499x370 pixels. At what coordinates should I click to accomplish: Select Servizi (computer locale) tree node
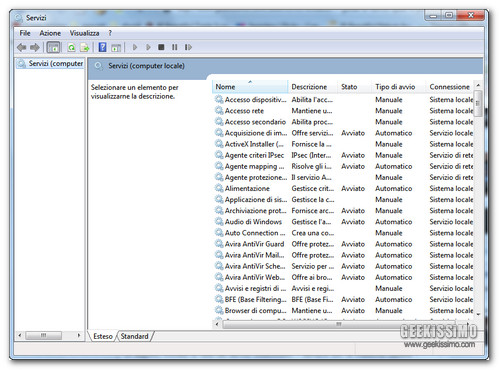pyautogui.click(x=50, y=63)
